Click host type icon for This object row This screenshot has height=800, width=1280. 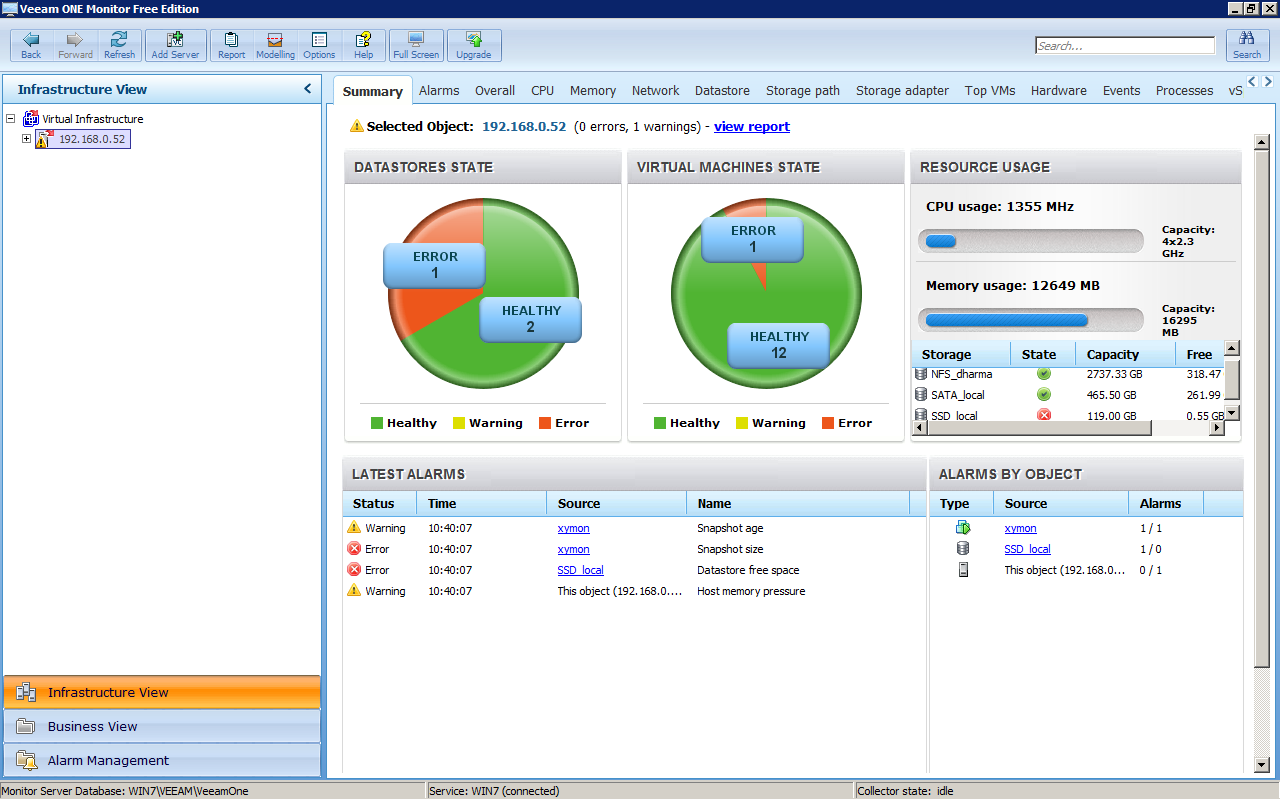pyautogui.click(x=963, y=570)
